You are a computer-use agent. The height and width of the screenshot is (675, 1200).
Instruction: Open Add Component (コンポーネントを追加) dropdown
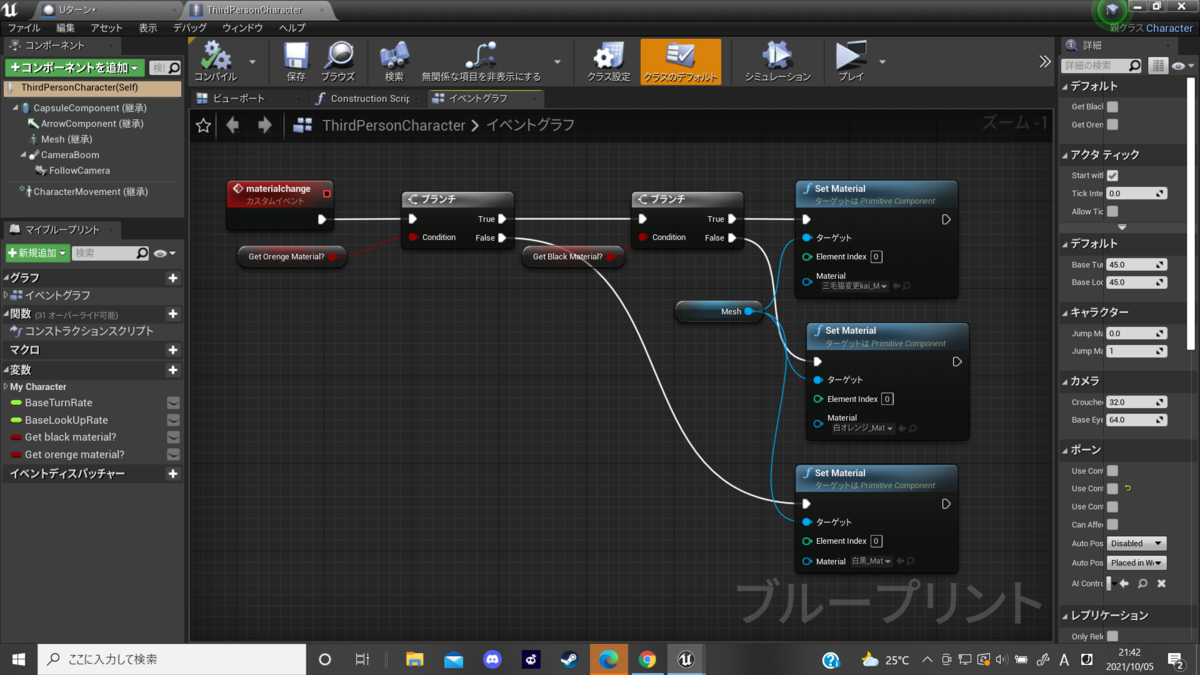[75, 67]
